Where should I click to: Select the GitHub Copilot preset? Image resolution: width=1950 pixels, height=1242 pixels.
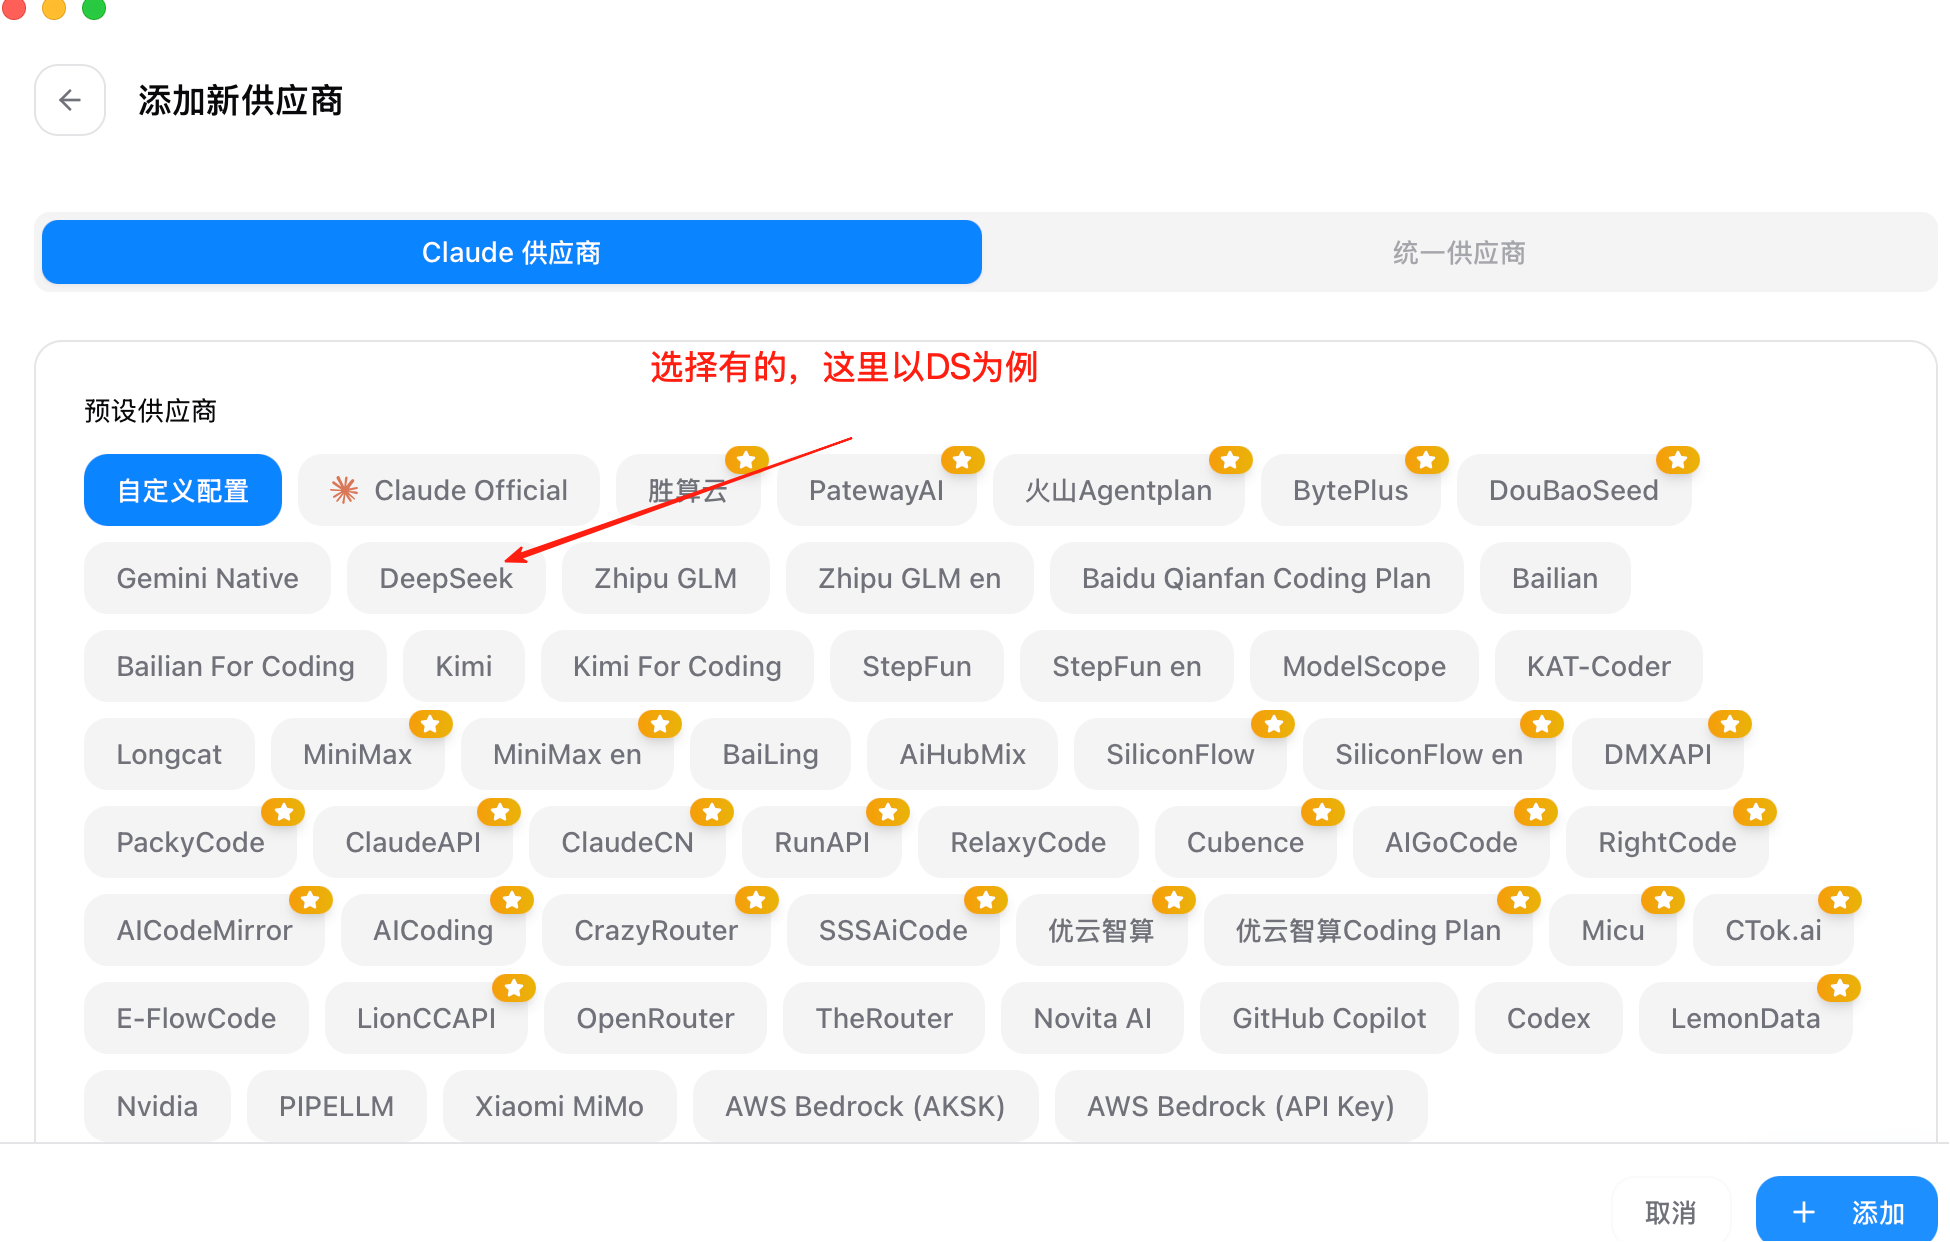pyautogui.click(x=1329, y=1018)
